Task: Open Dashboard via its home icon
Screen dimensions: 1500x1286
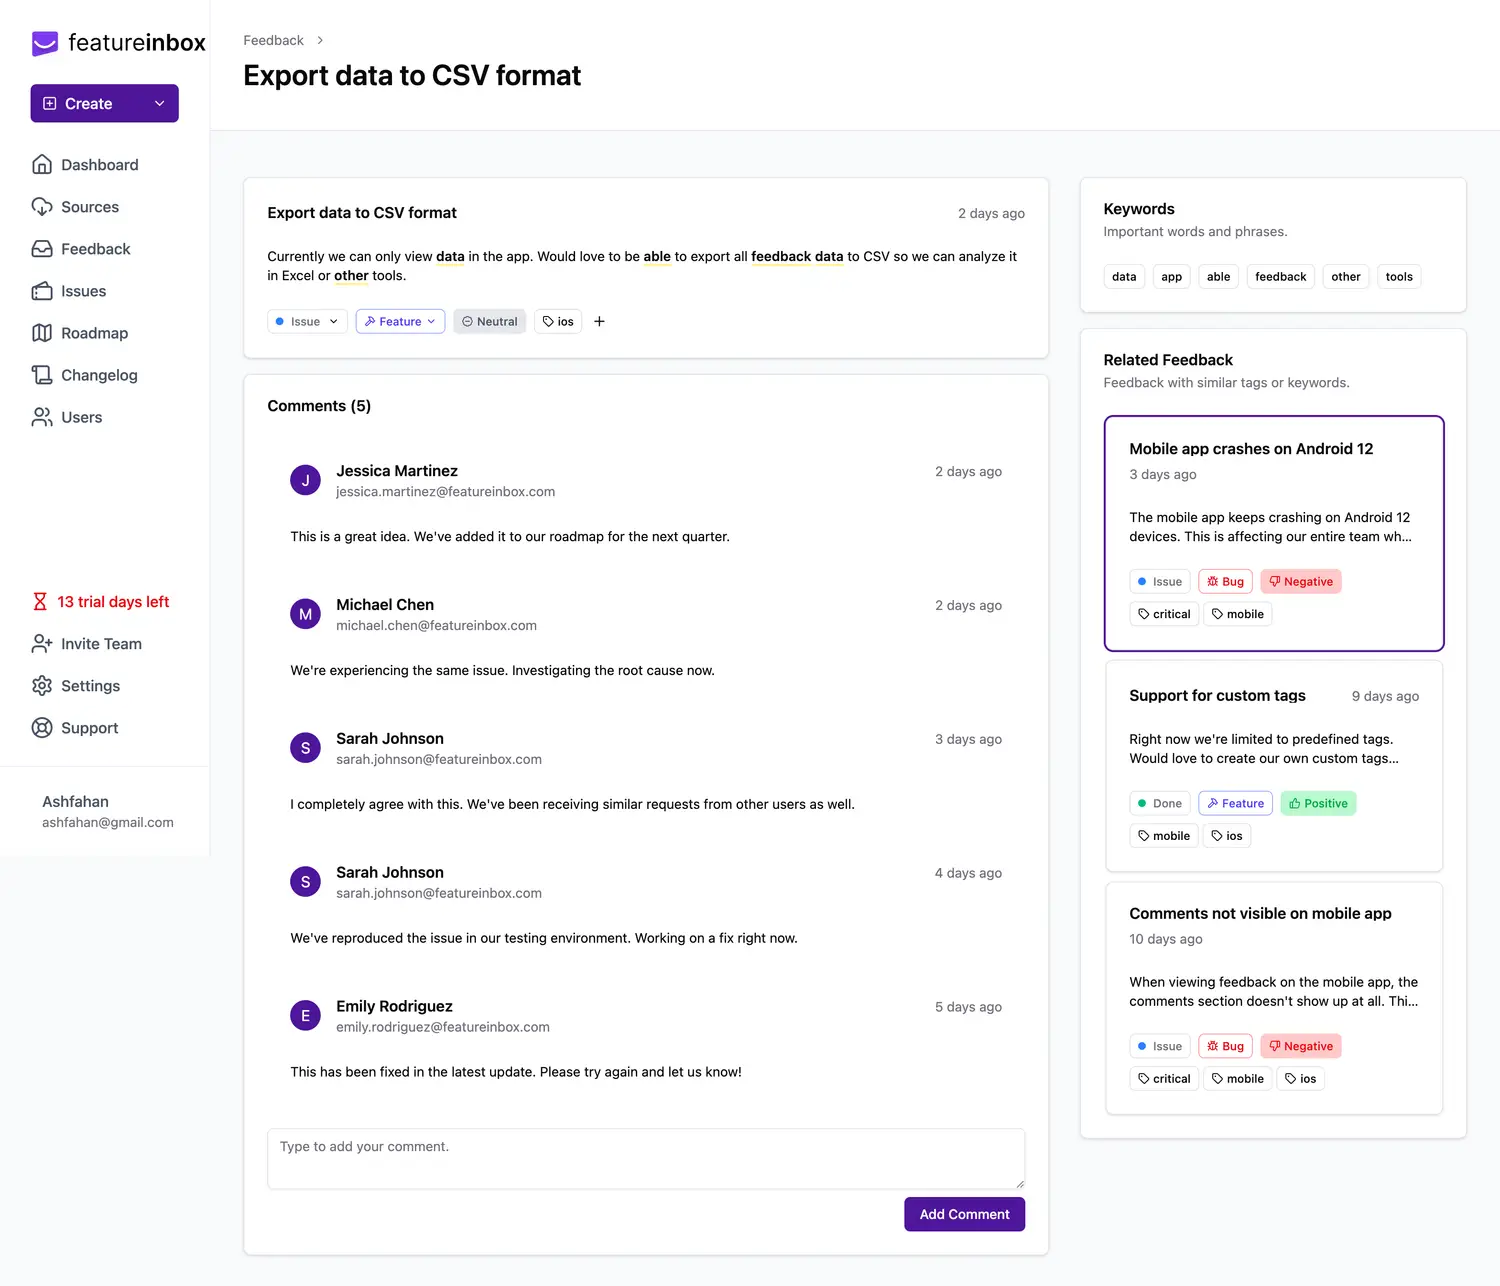Action: 42,165
